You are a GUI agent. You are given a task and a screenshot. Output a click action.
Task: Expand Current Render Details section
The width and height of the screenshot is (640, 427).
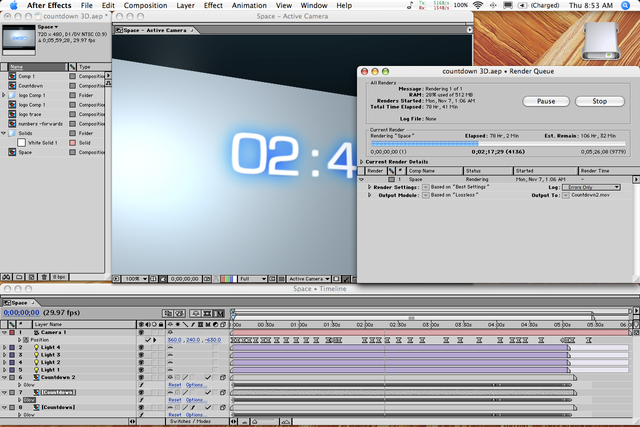tap(362, 161)
